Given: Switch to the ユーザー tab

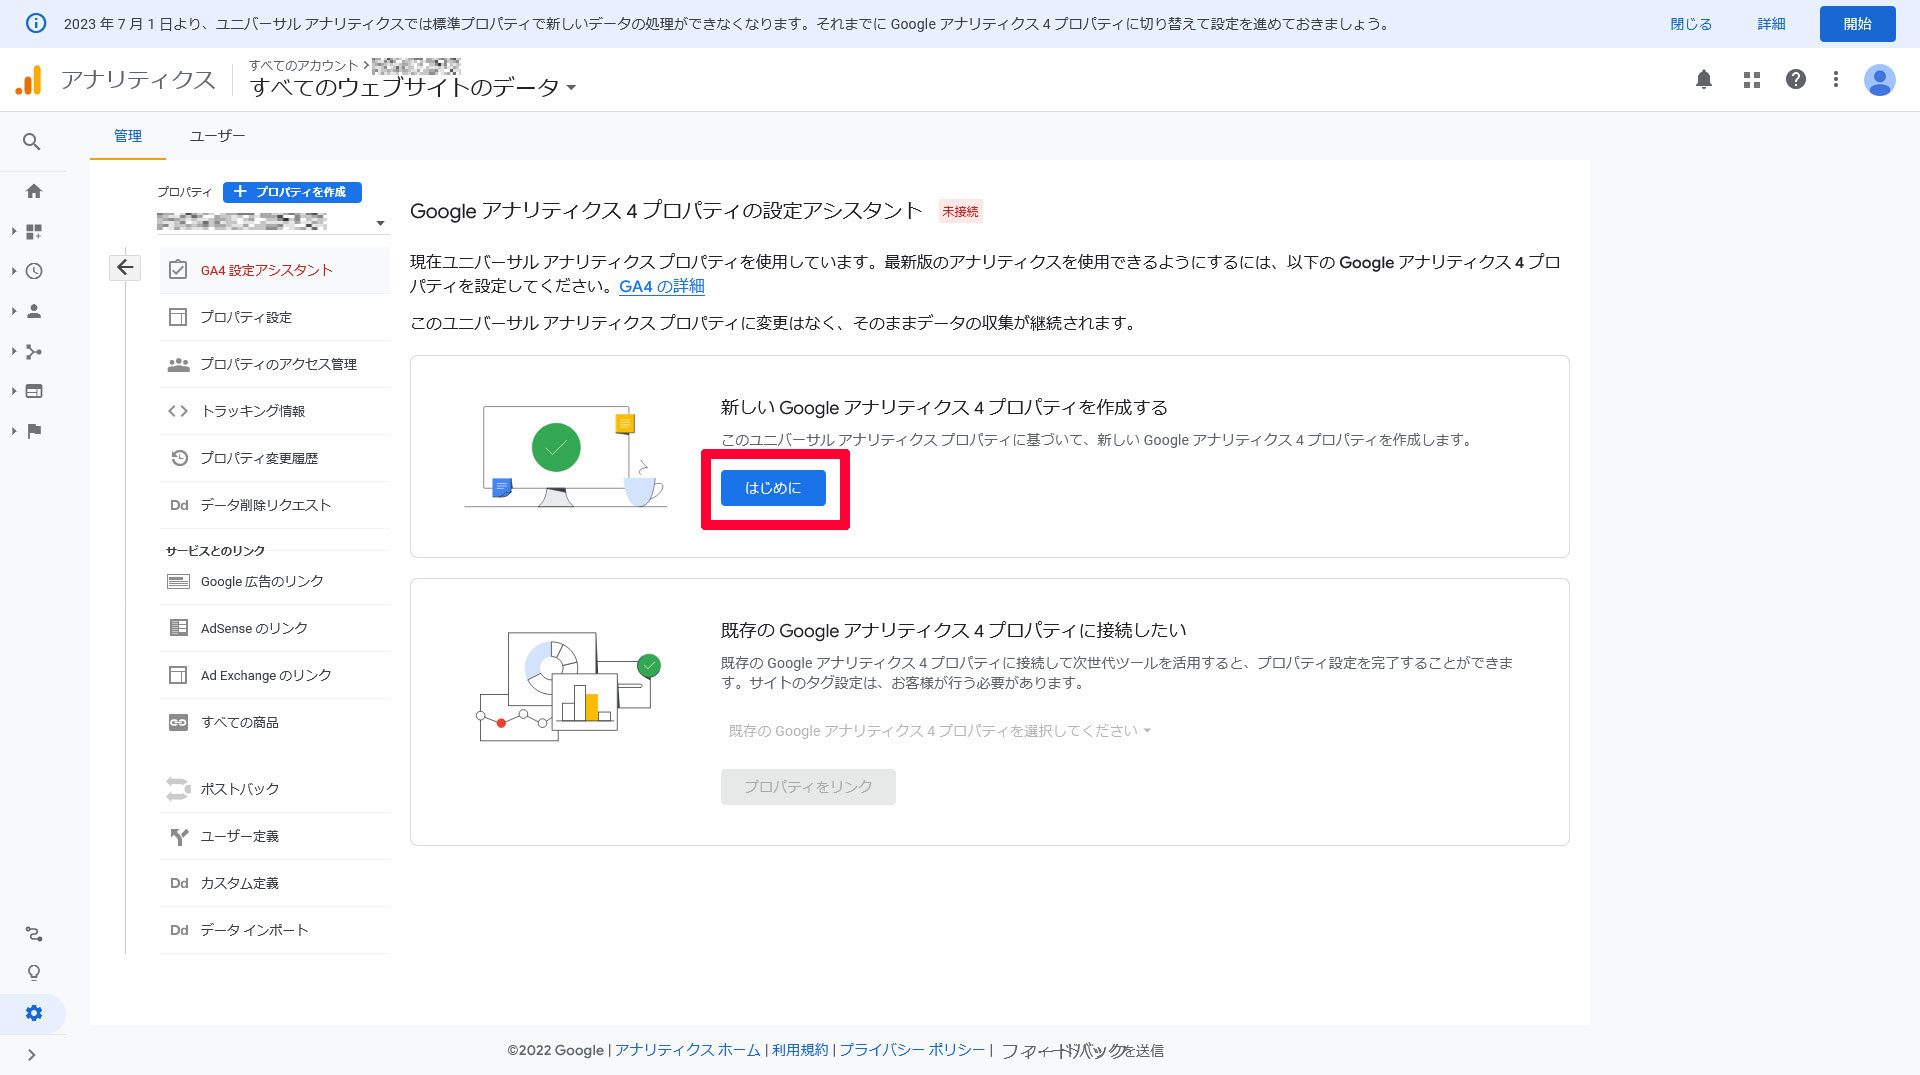Looking at the screenshot, I should point(217,136).
